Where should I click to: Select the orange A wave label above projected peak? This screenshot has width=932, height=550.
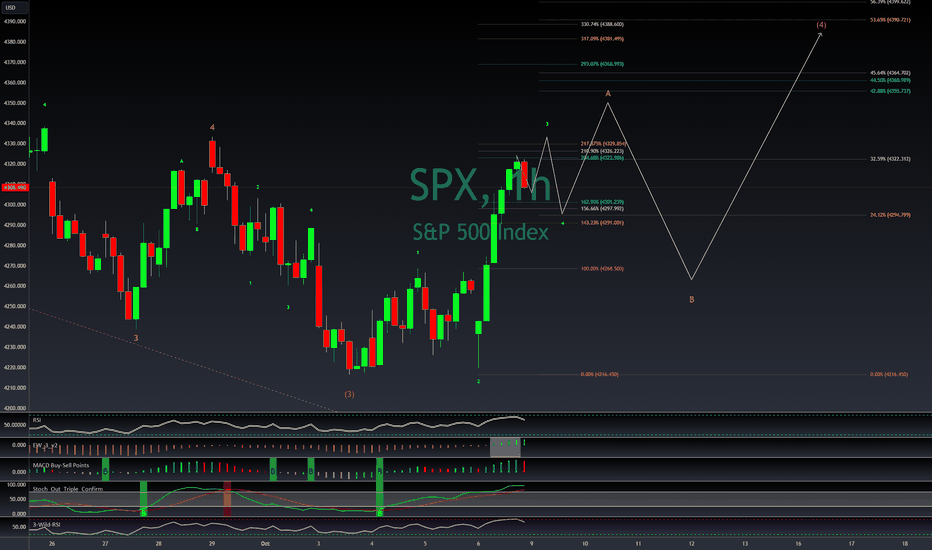tap(607, 93)
